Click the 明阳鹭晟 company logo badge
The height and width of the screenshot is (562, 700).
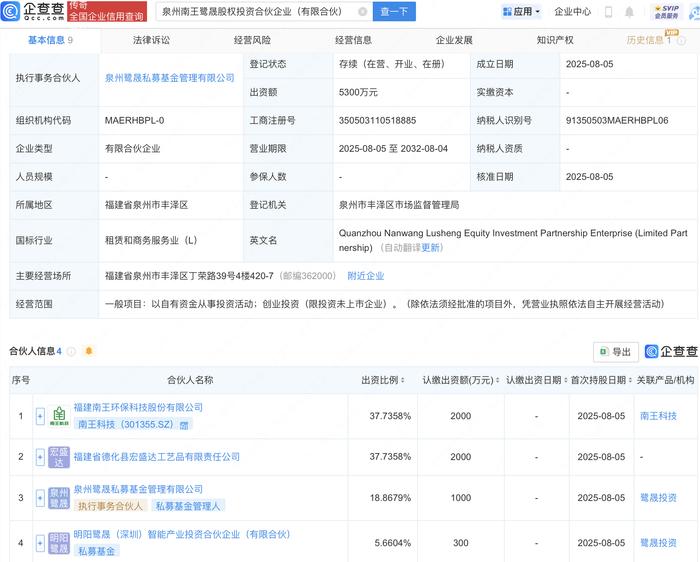click(59, 543)
